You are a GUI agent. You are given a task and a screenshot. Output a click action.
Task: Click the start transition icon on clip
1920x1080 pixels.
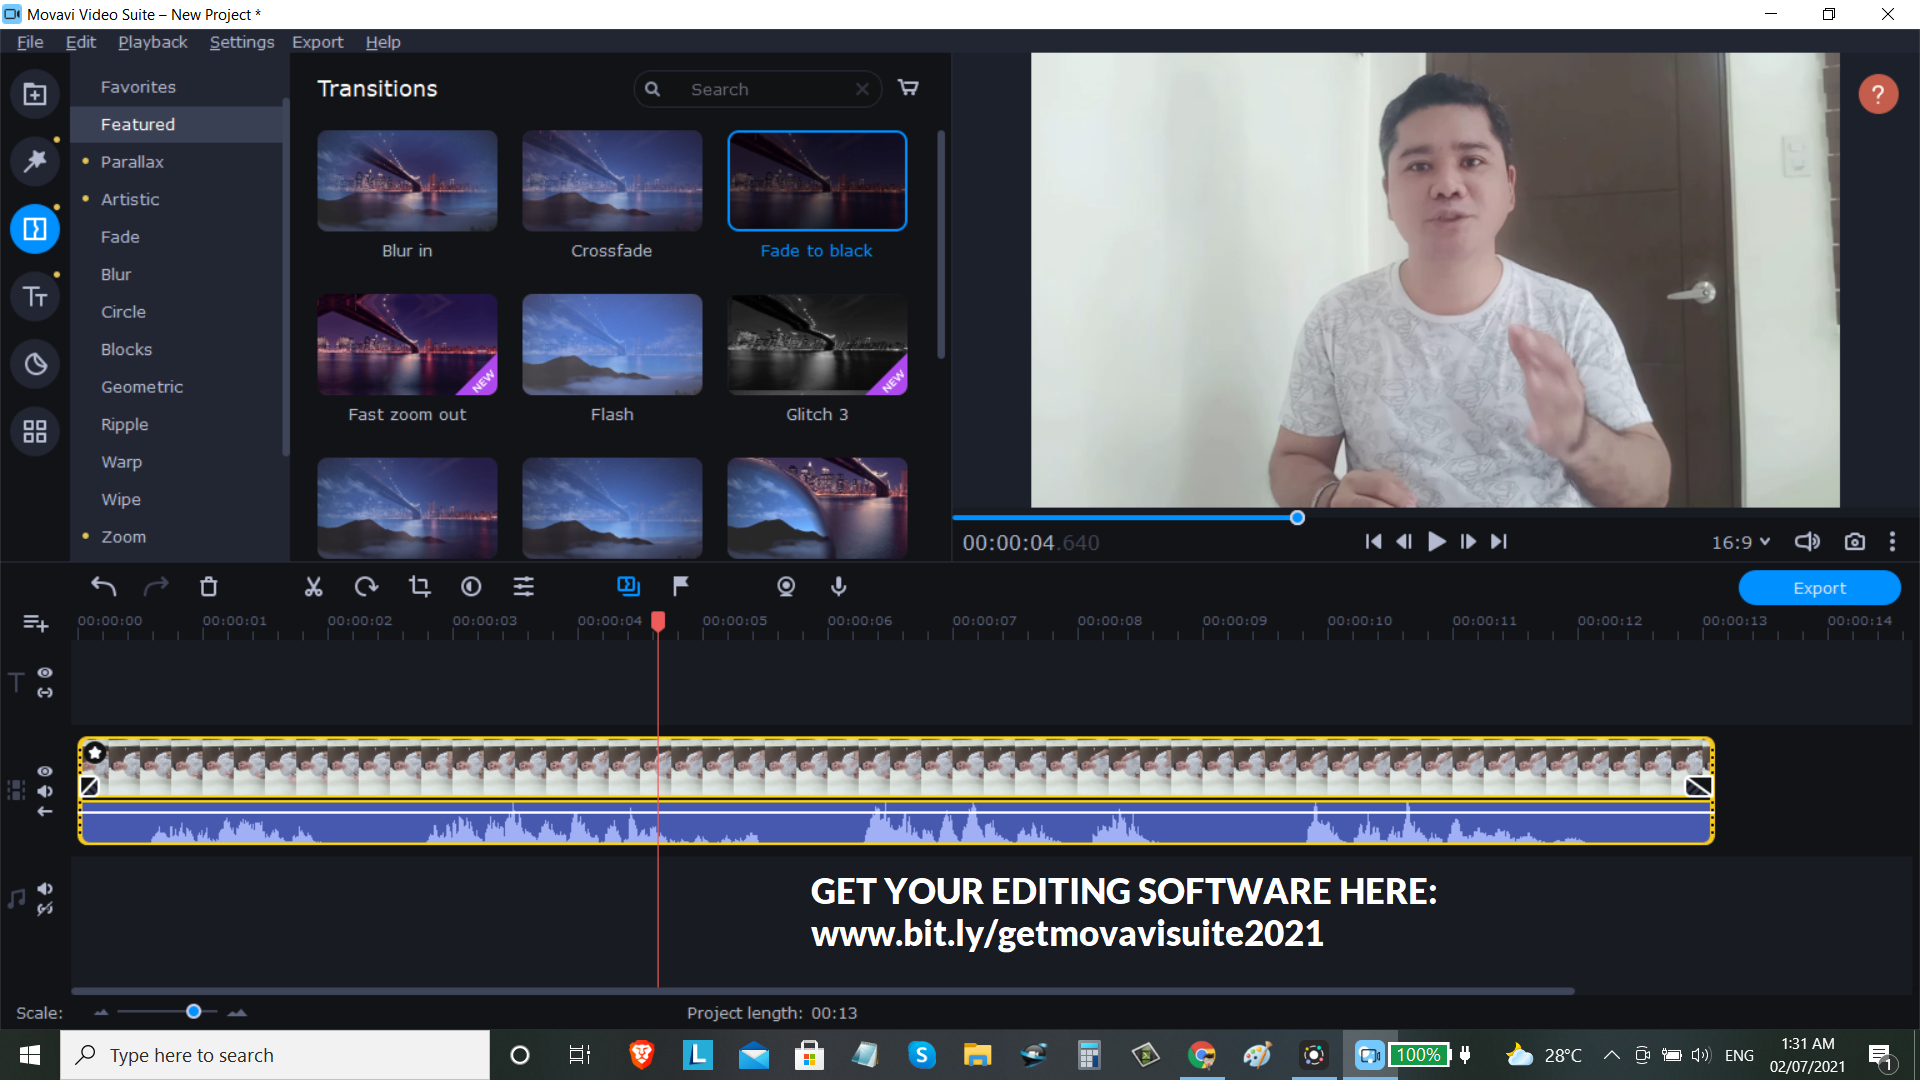[x=89, y=787]
